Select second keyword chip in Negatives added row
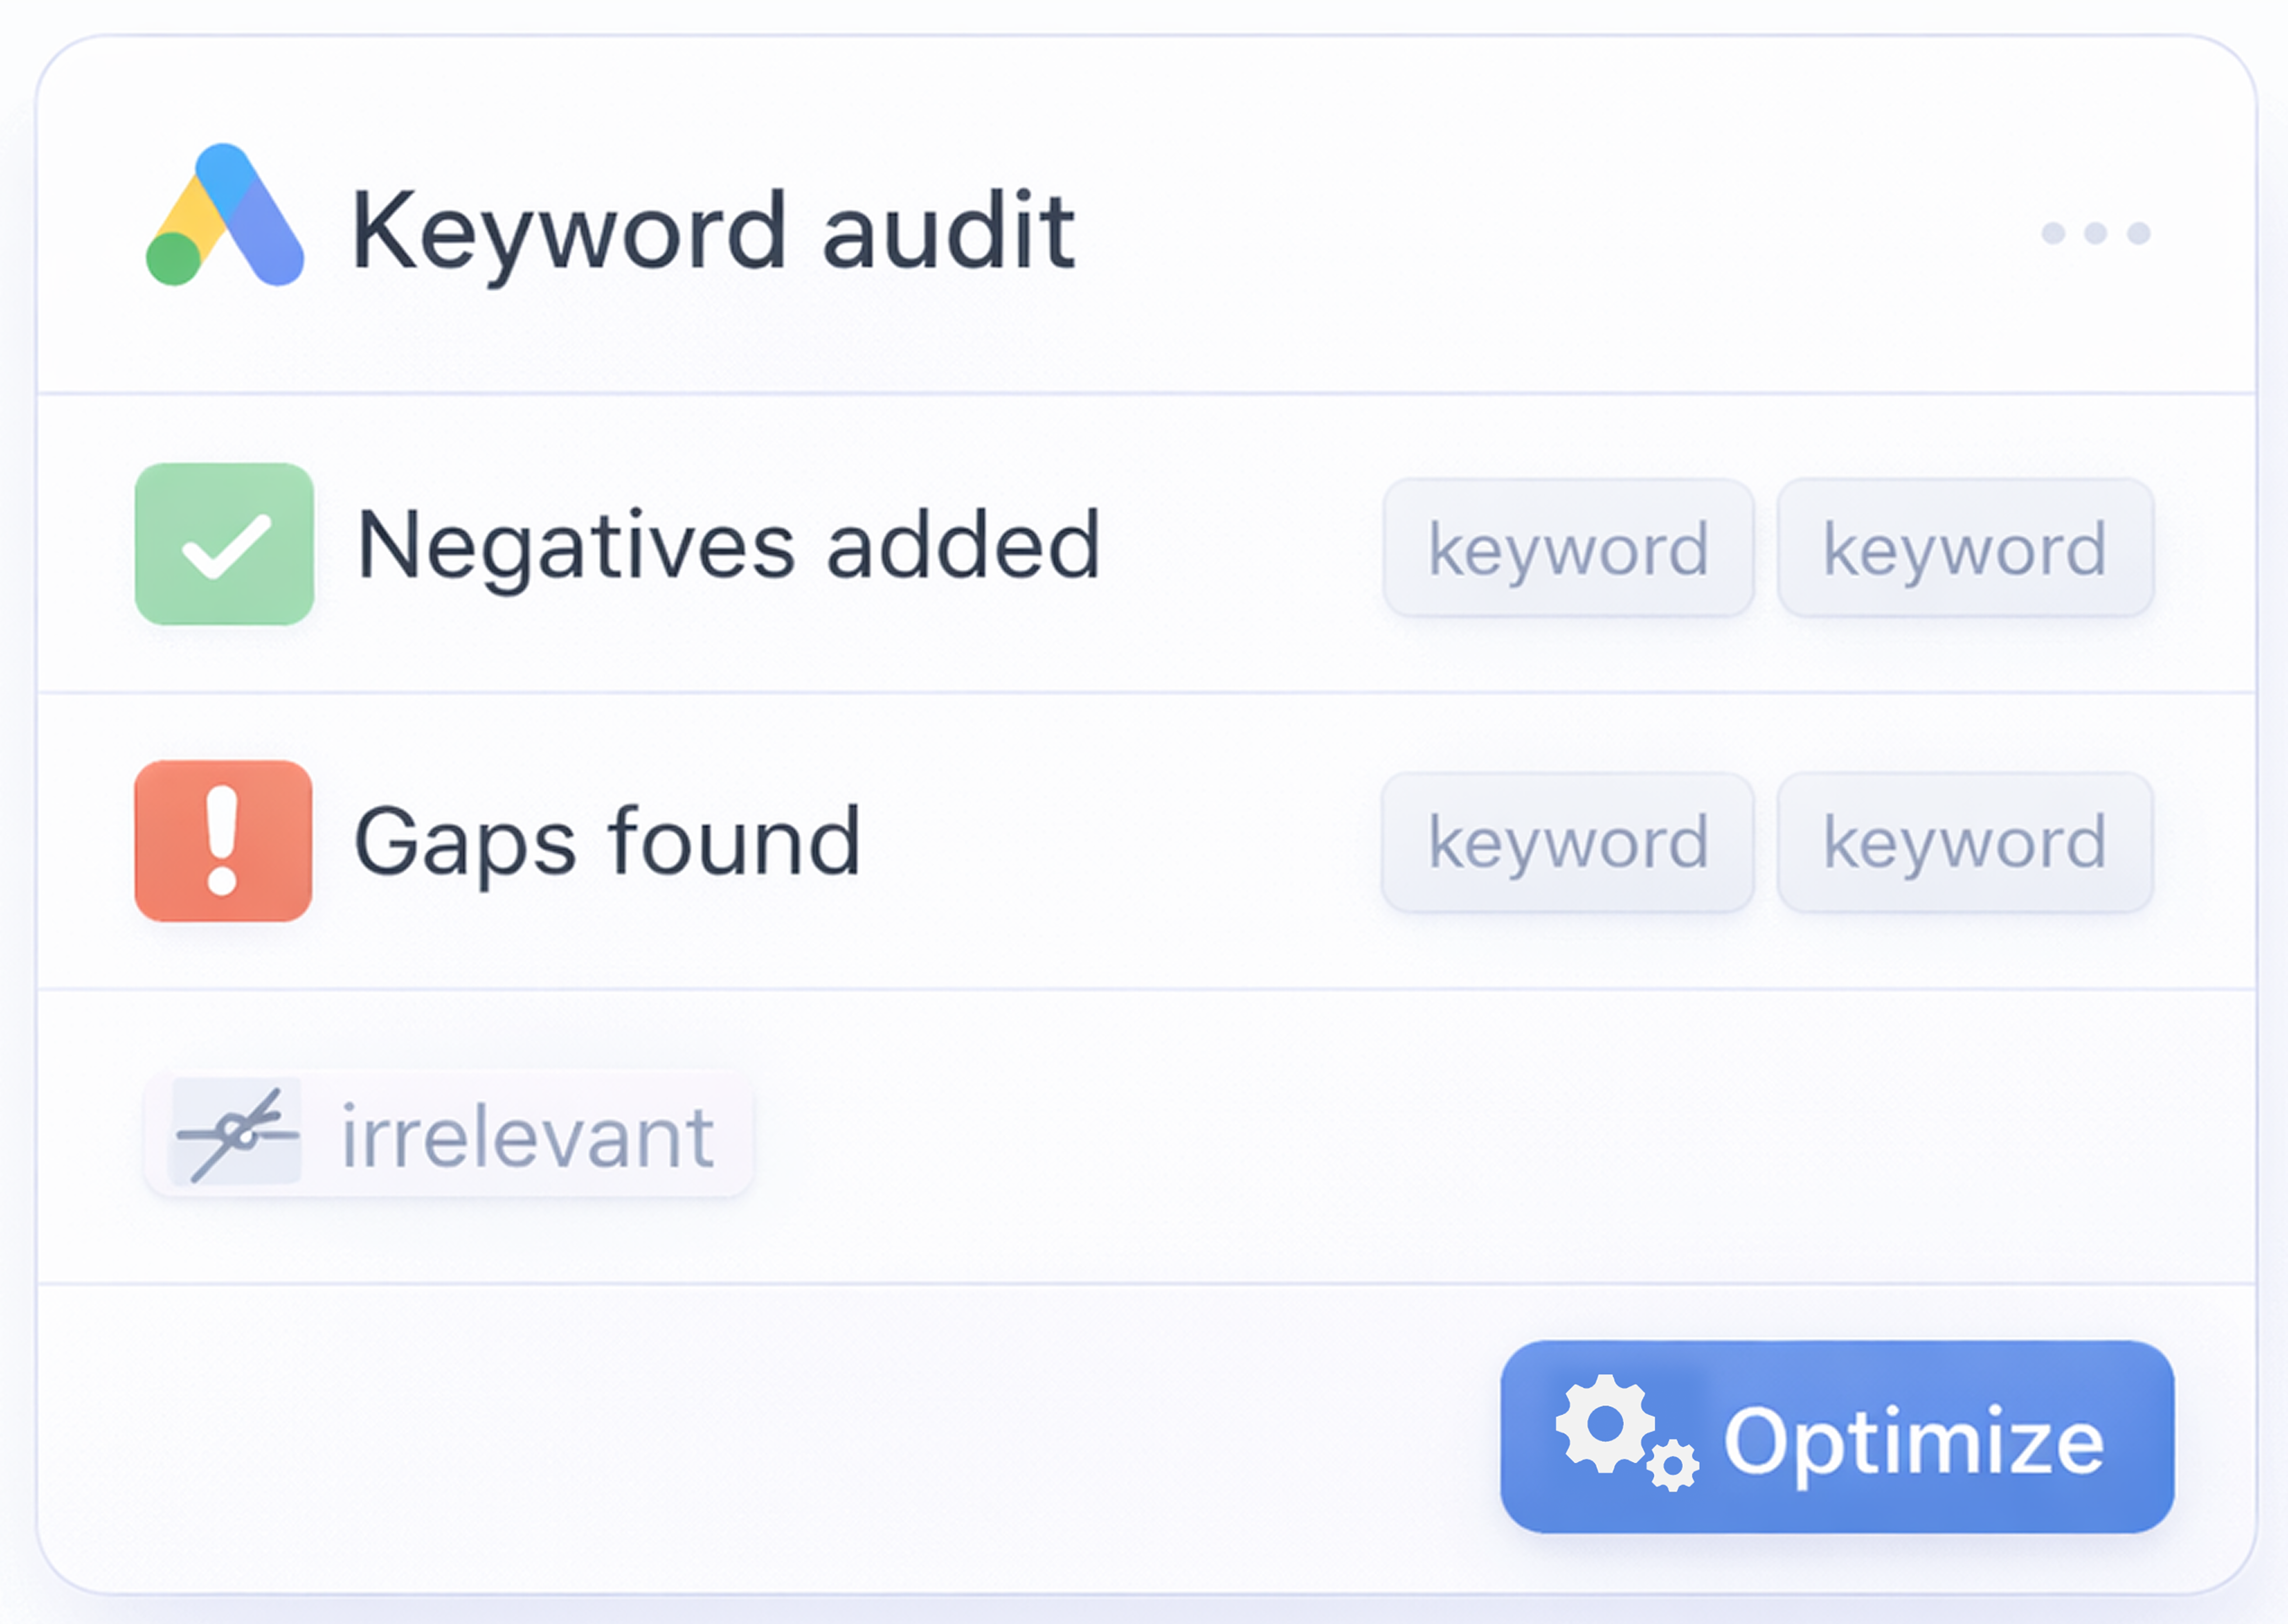Screen dimensions: 2288x1624 1964,548
